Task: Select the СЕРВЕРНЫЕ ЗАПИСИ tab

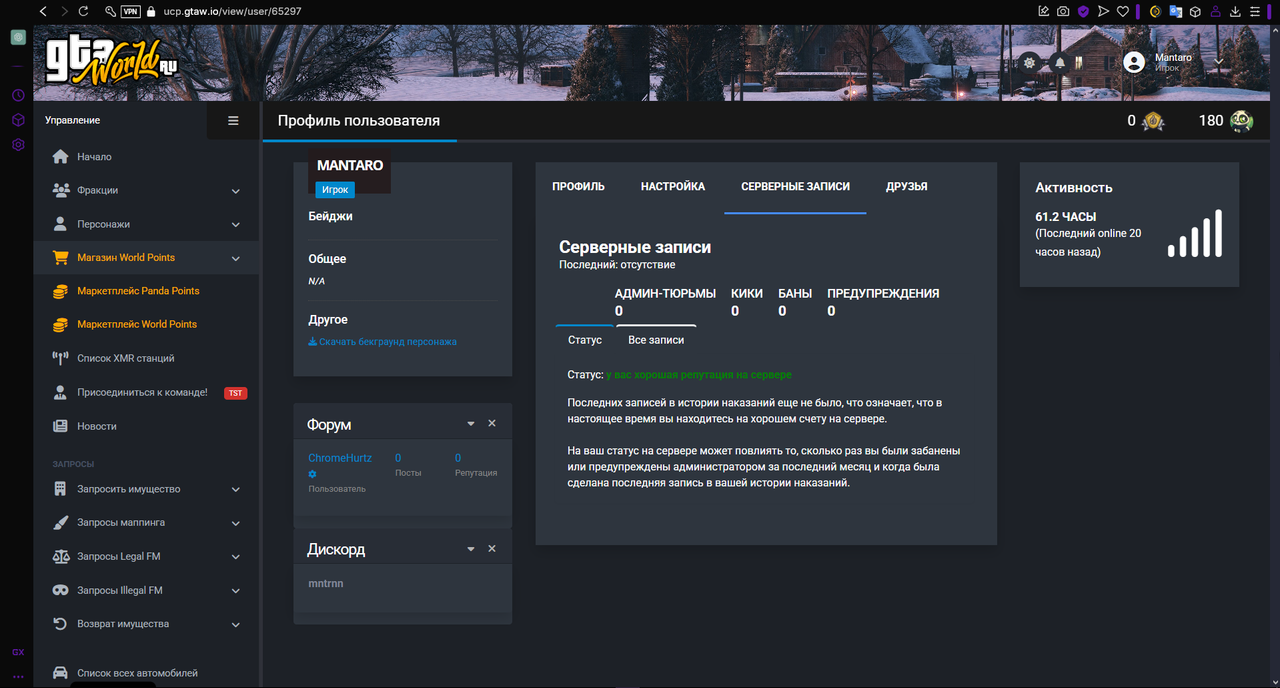Action: click(795, 187)
